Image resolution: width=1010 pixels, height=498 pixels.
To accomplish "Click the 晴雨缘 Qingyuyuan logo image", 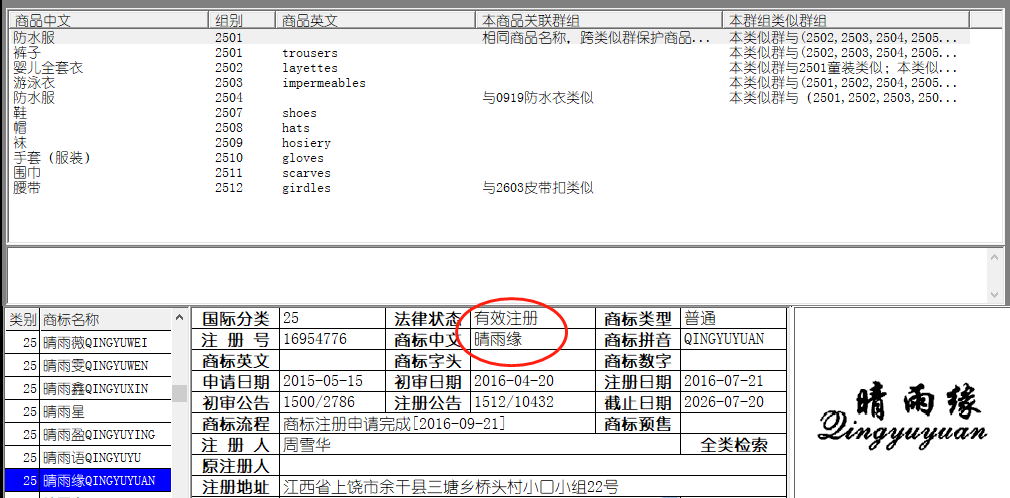I will 903,416.
